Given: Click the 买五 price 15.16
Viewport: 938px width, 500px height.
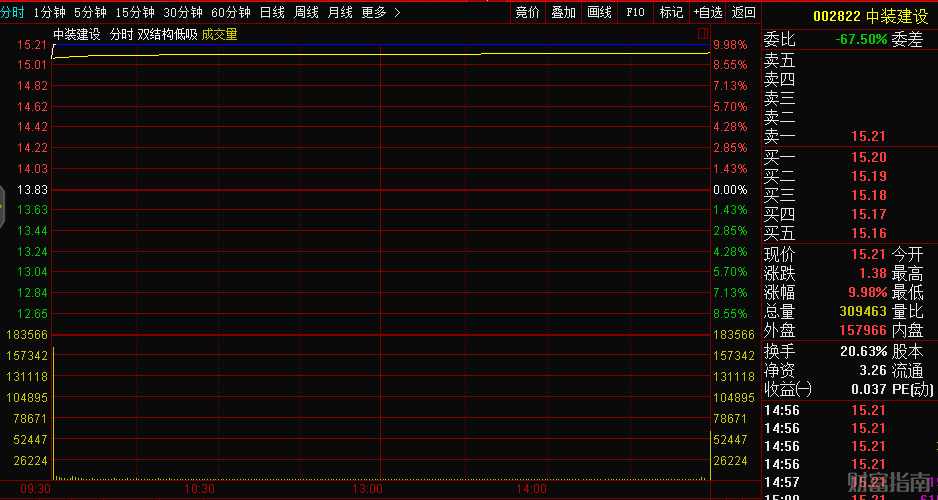Looking at the screenshot, I should coord(869,233).
